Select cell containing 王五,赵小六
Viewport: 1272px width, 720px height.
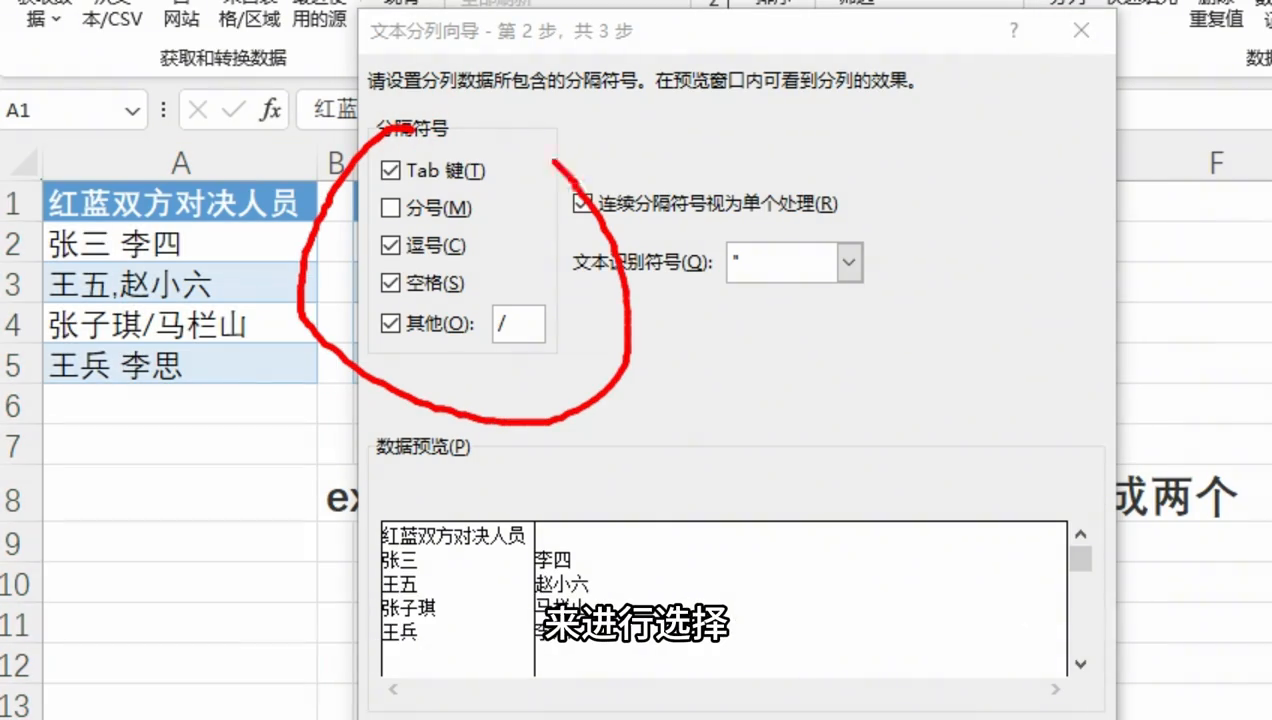[x=180, y=284]
